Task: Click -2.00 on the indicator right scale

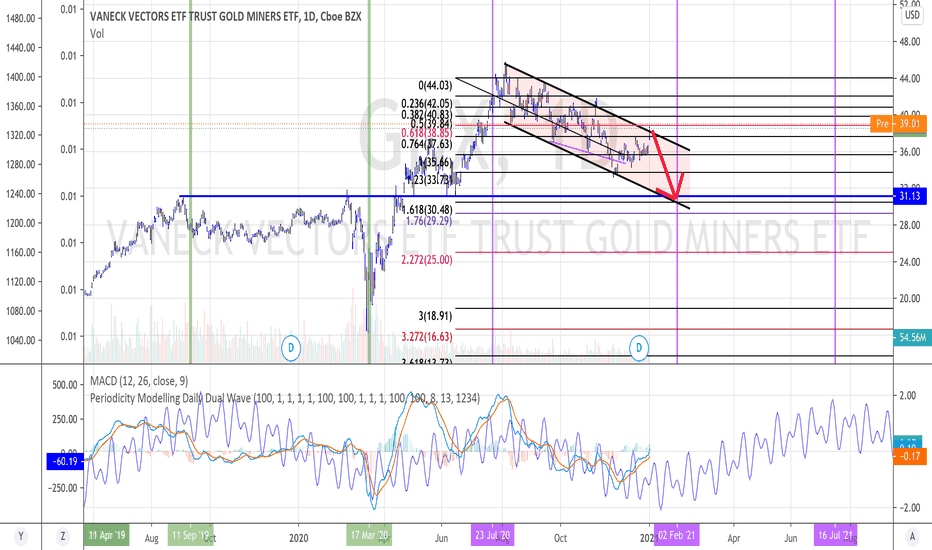Action: tap(908, 508)
